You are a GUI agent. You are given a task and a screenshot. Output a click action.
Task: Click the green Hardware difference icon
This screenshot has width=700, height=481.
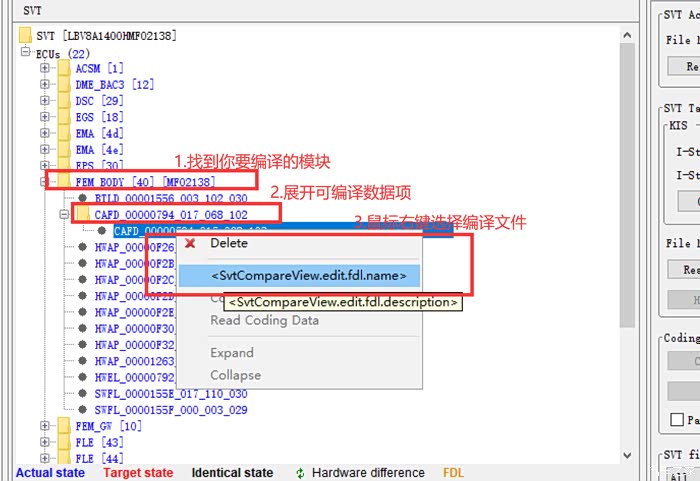pos(300,473)
